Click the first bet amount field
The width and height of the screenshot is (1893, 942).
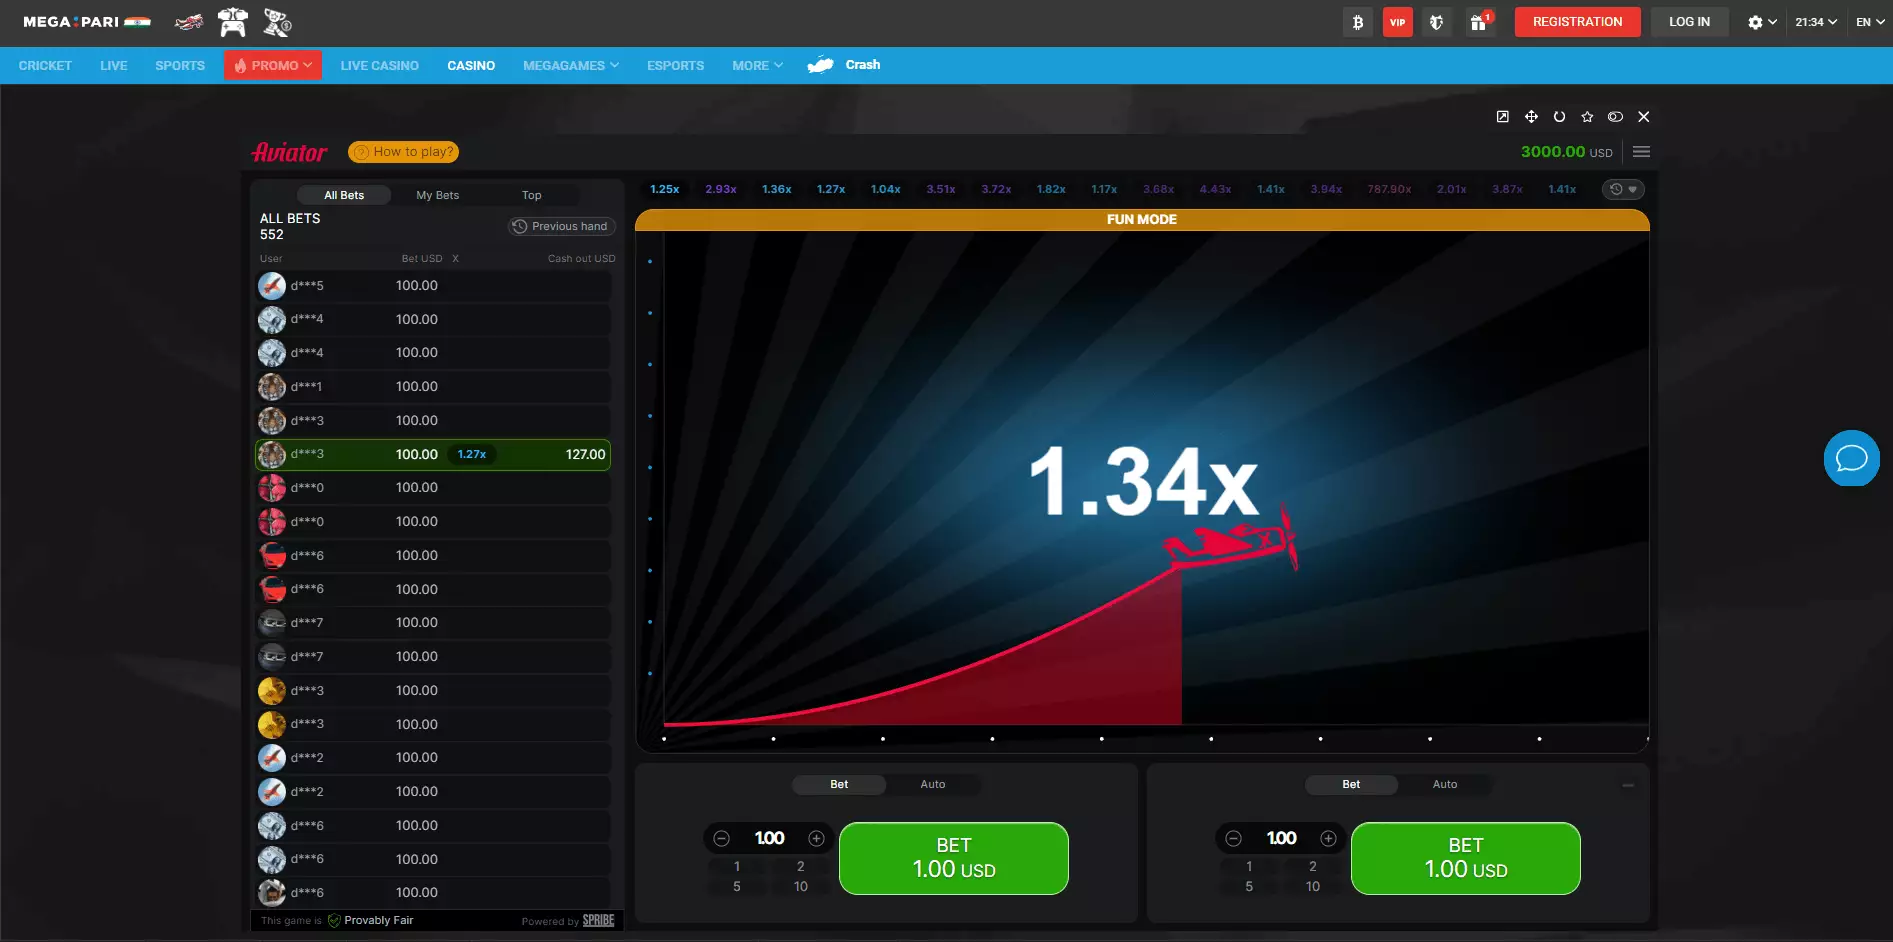[769, 839]
